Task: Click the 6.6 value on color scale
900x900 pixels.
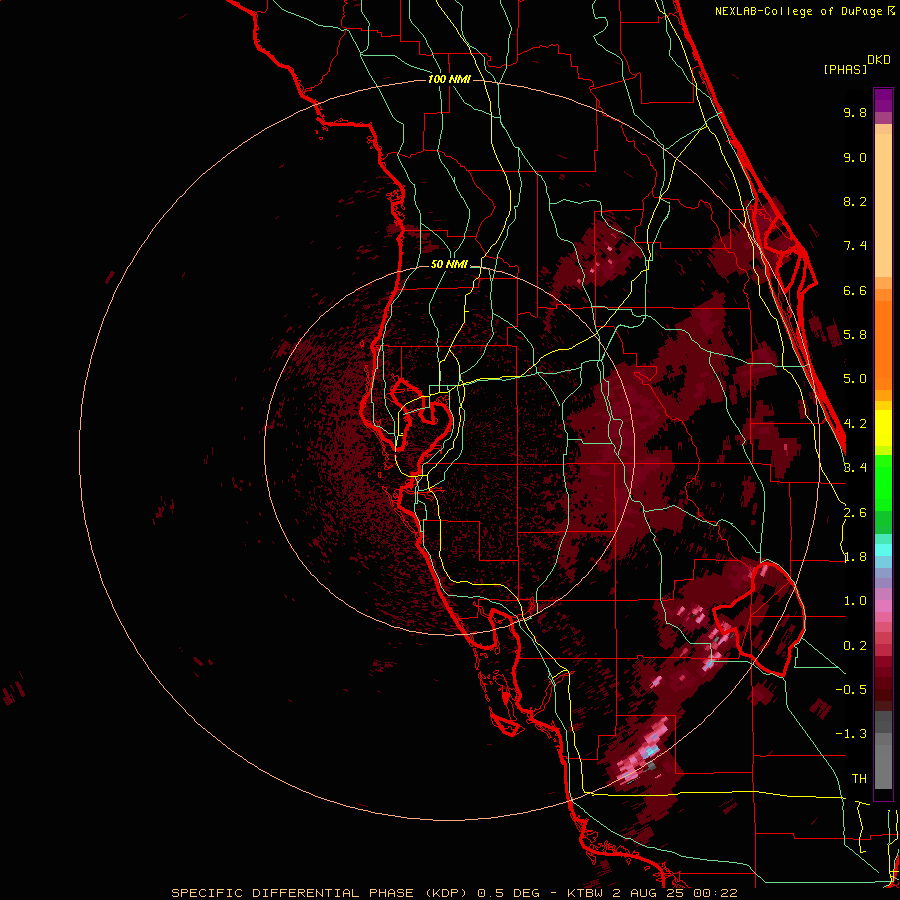Action: pos(855,290)
